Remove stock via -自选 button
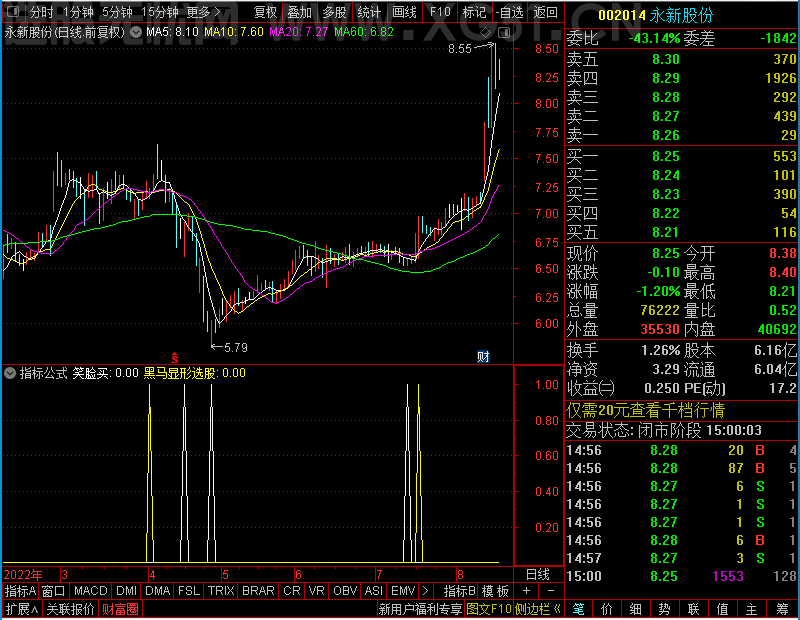The height and width of the screenshot is (620, 800). (x=510, y=11)
